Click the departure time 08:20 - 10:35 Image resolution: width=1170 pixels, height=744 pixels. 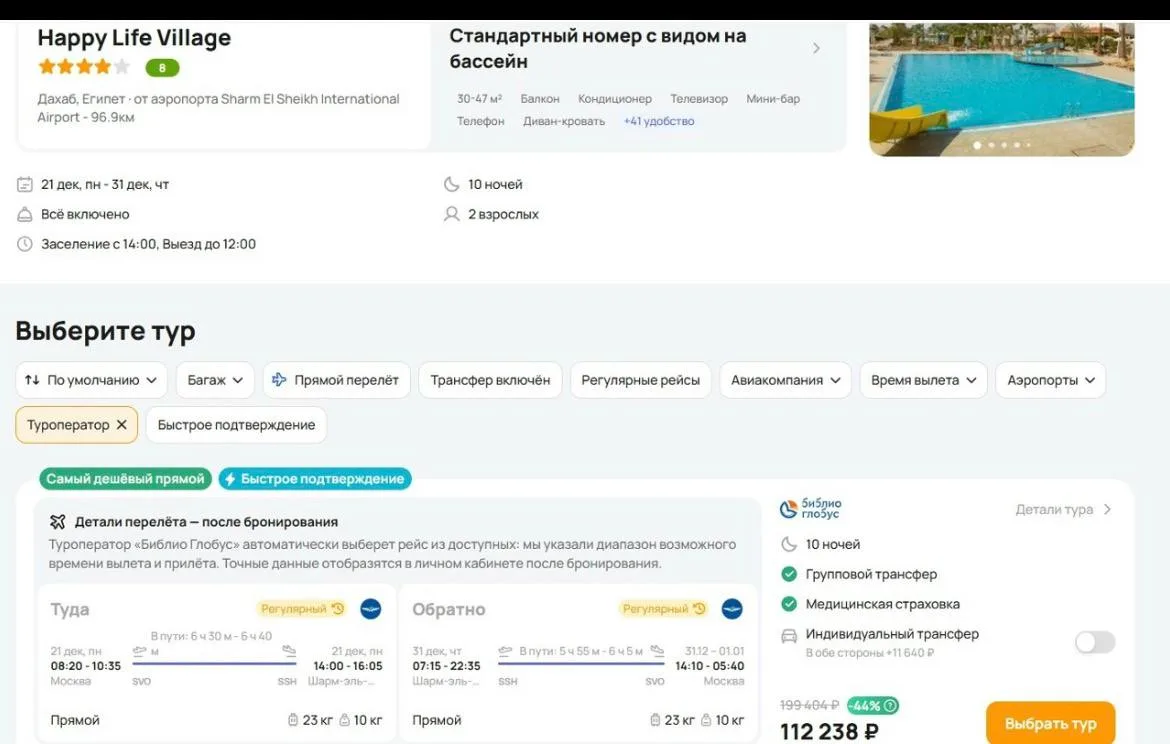point(86,666)
